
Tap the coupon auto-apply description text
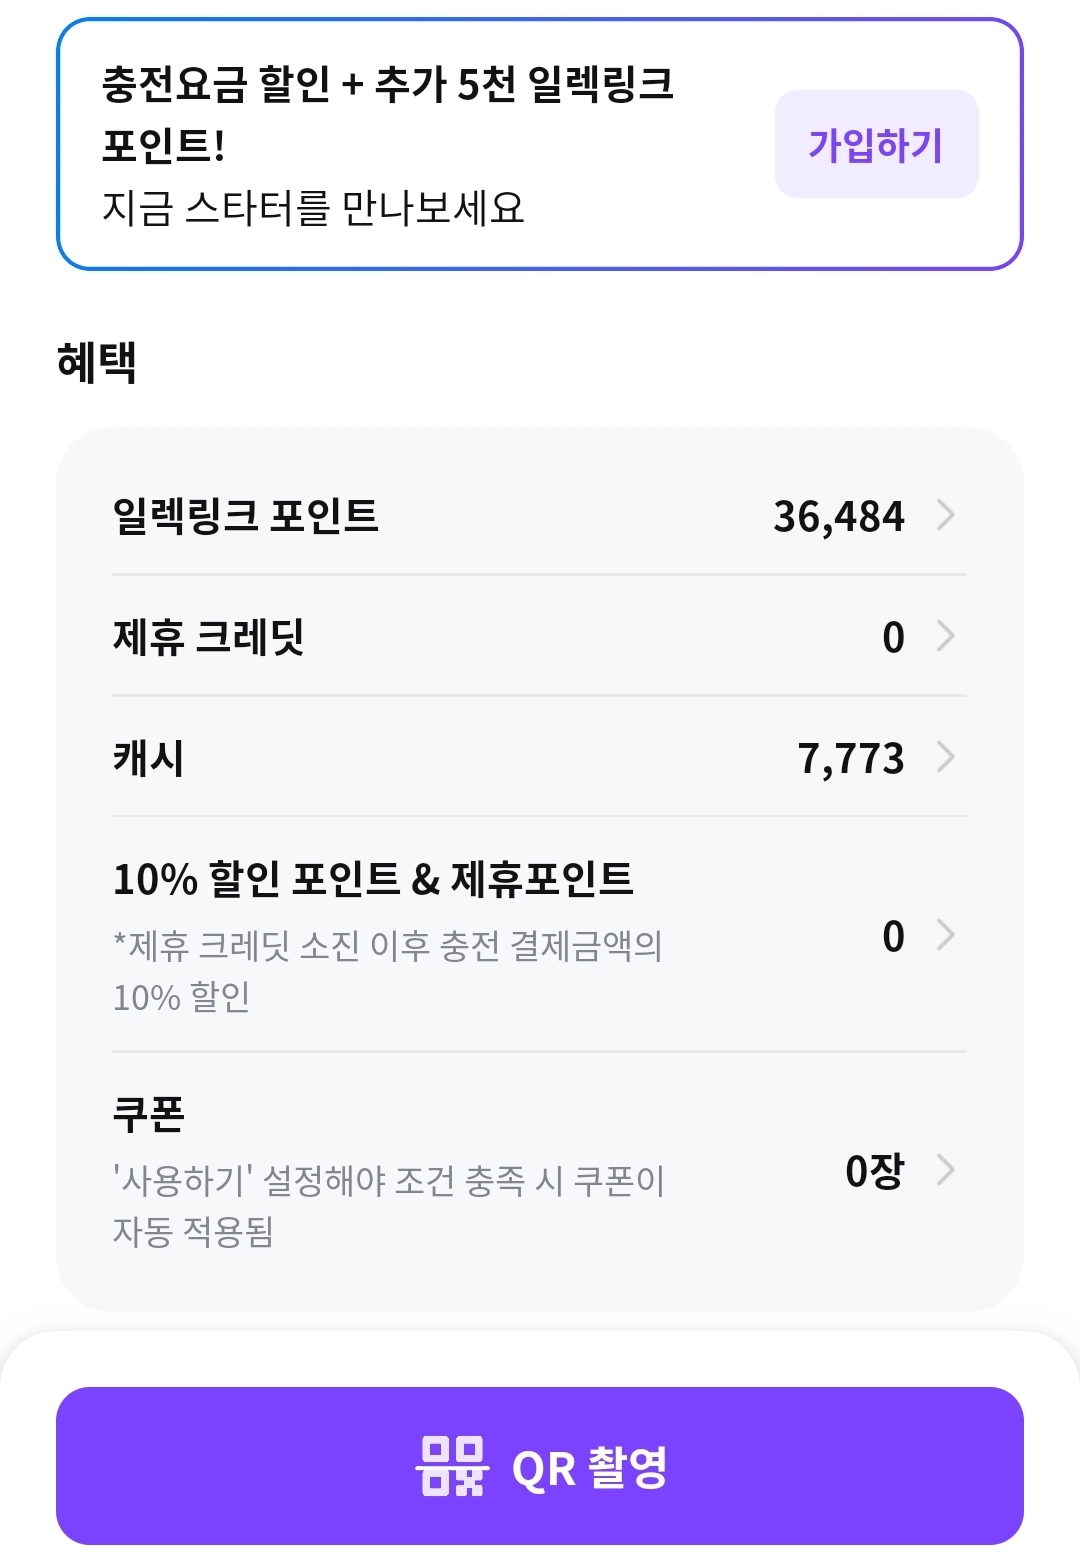point(388,1206)
